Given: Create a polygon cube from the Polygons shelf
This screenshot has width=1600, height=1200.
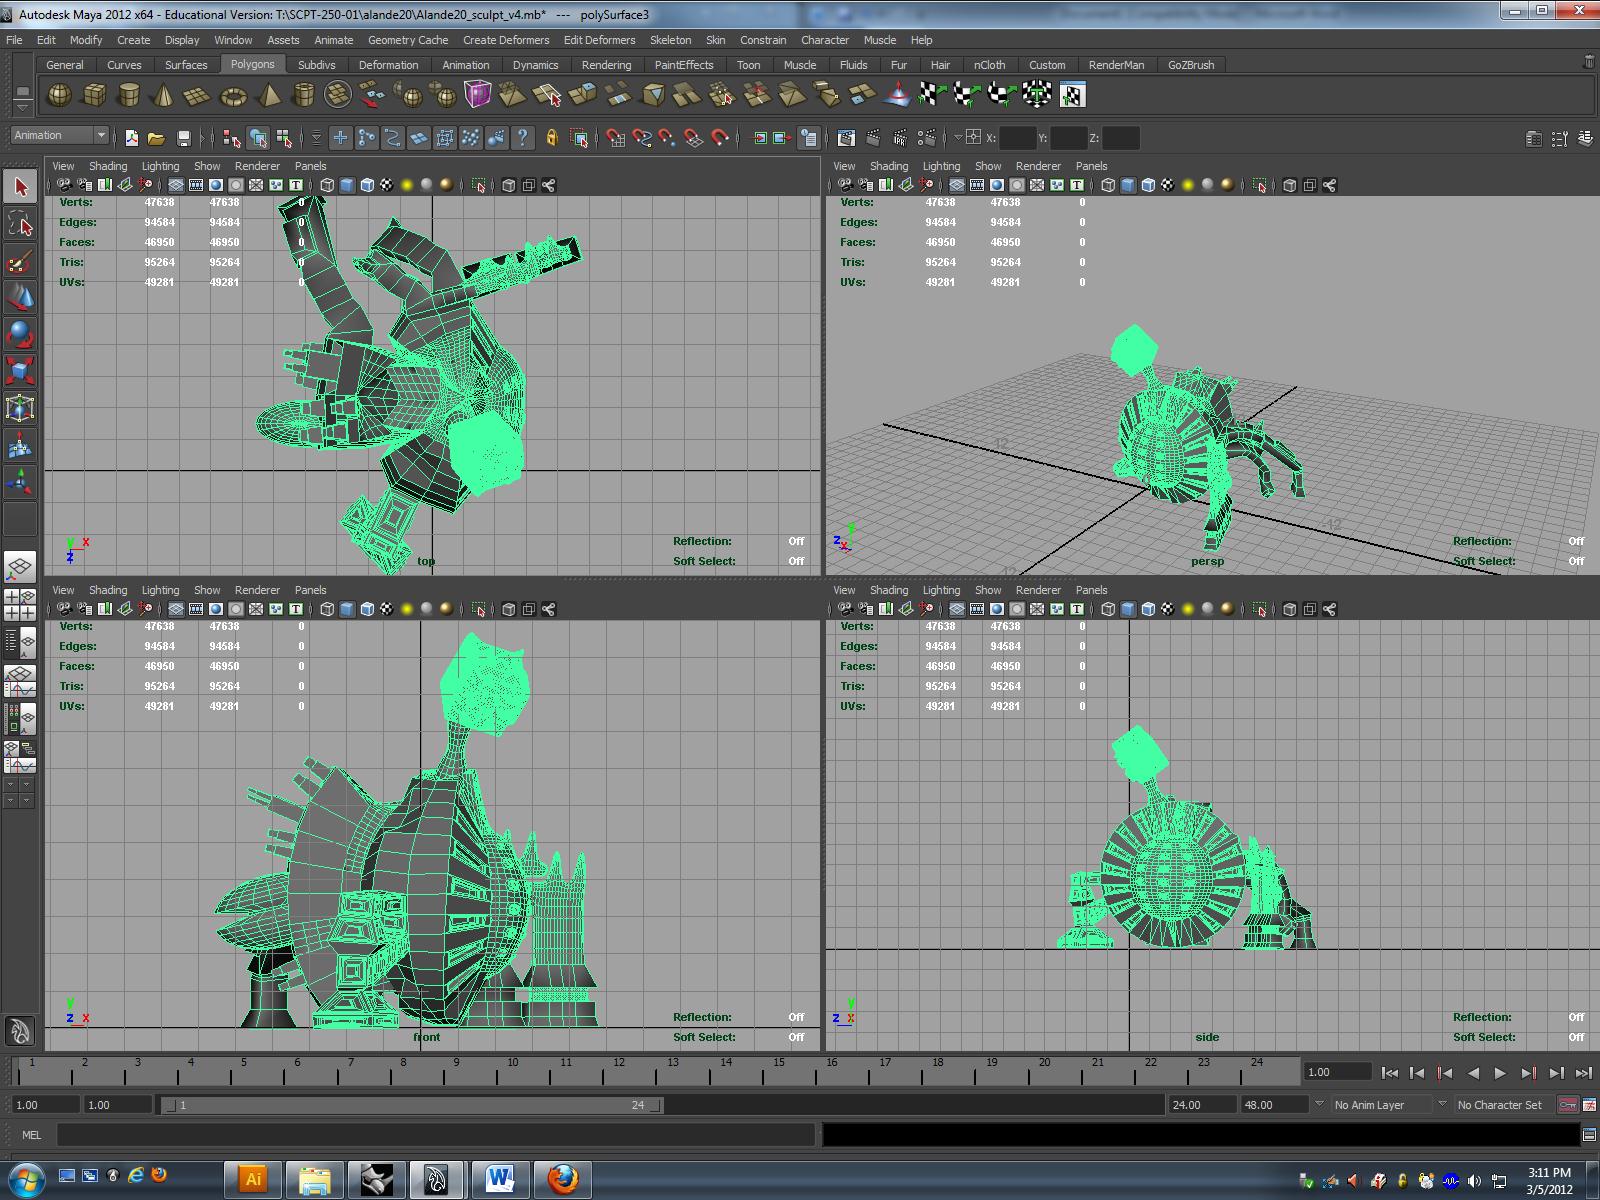Looking at the screenshot, I should (93, 94).
